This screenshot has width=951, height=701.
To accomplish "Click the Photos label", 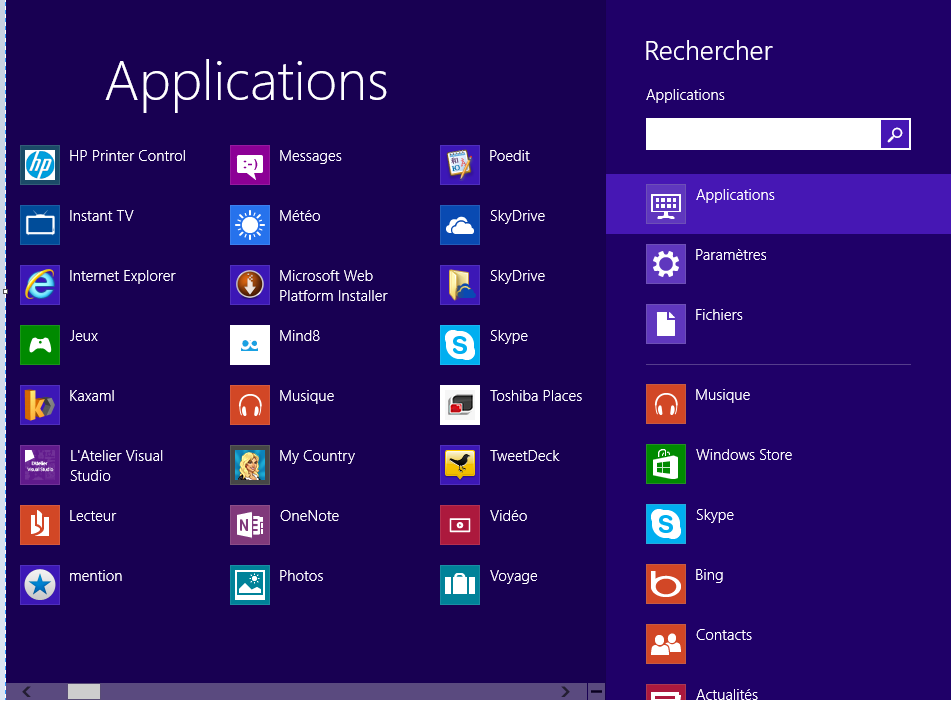I will point(301,576).
